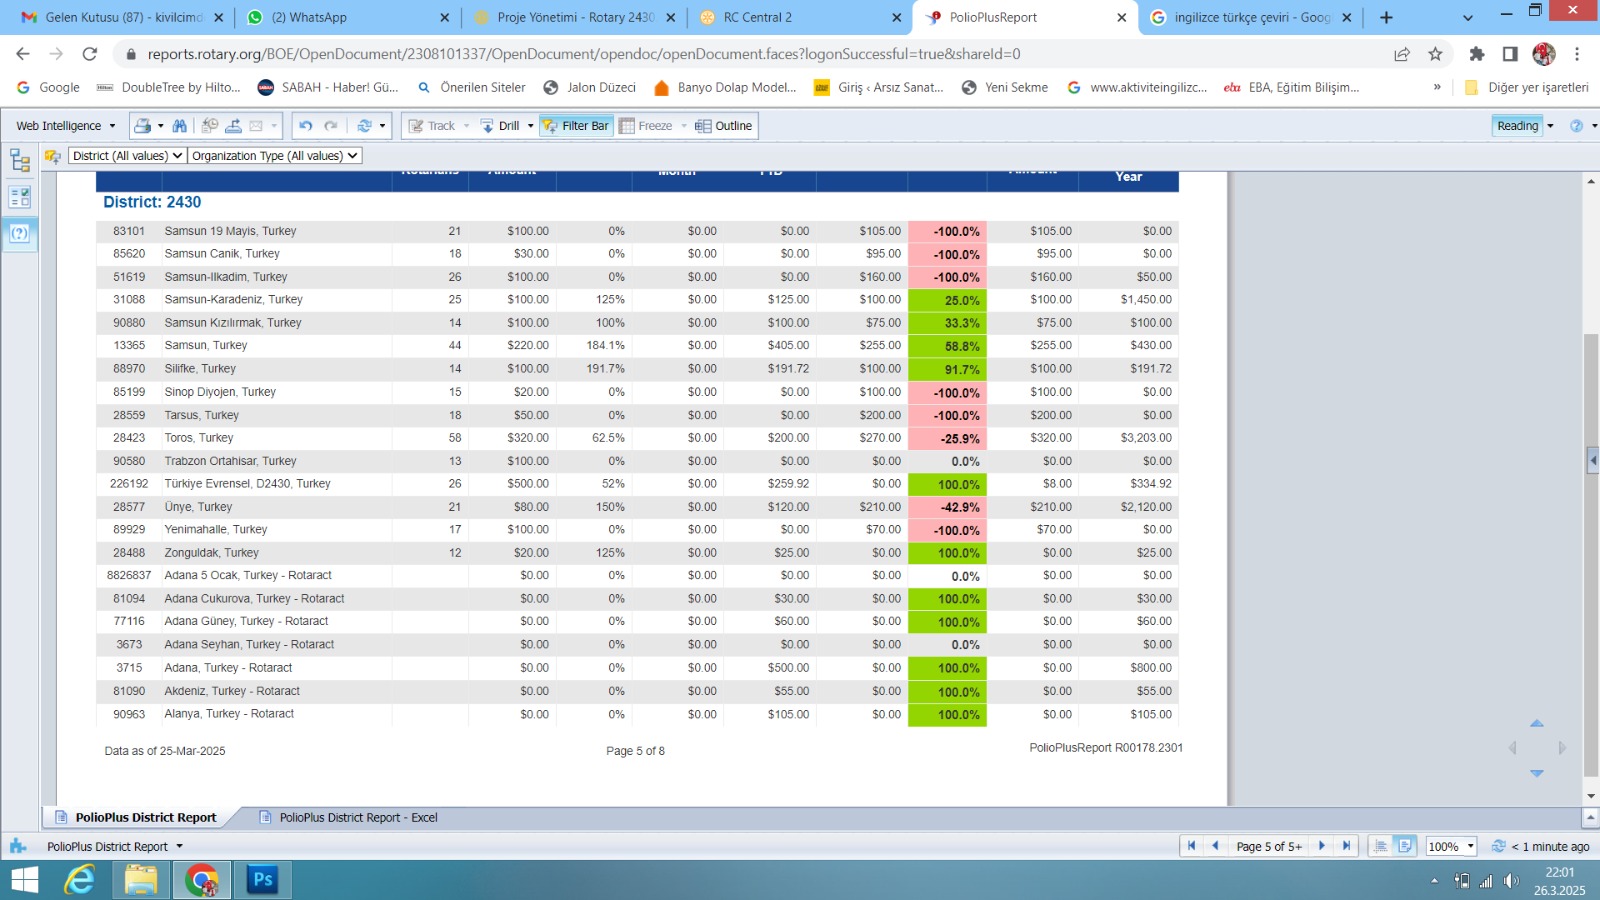Click the report tree icon in status bar
Image resolution: width=1600 pixels, height=900 pixels.
18,846
